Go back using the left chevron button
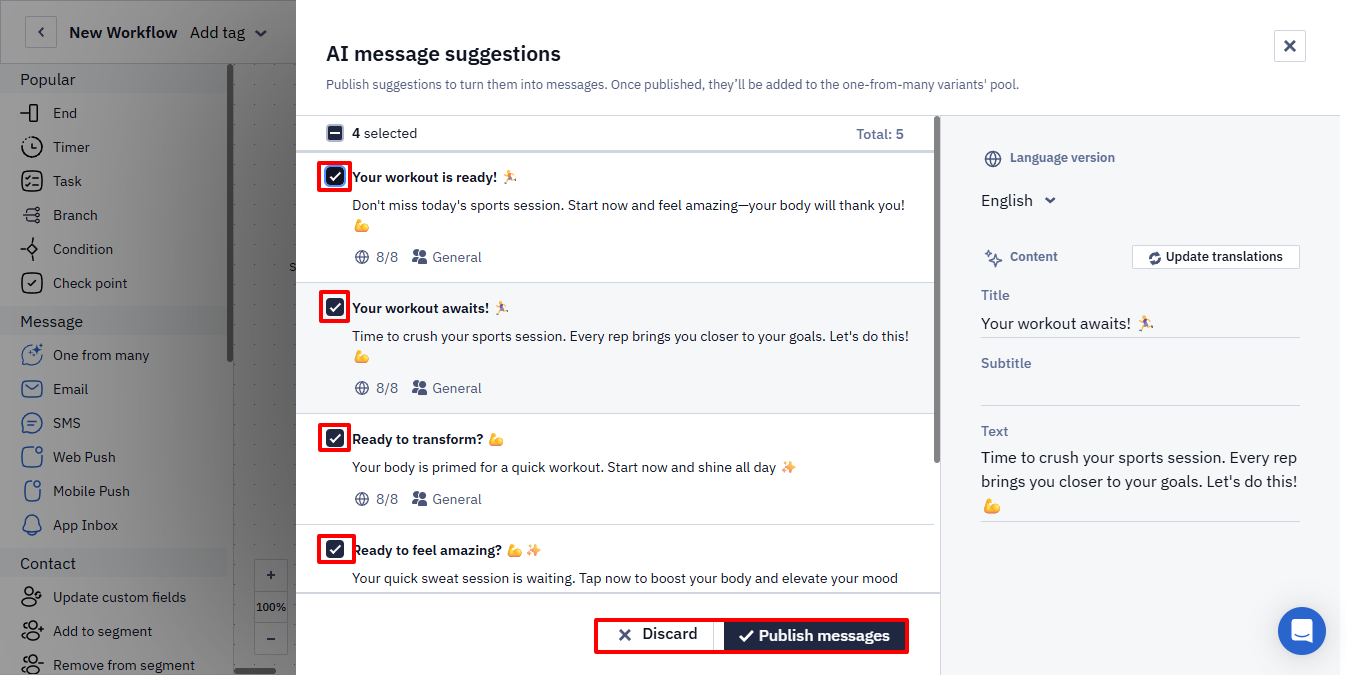 [x=41, y=32]
